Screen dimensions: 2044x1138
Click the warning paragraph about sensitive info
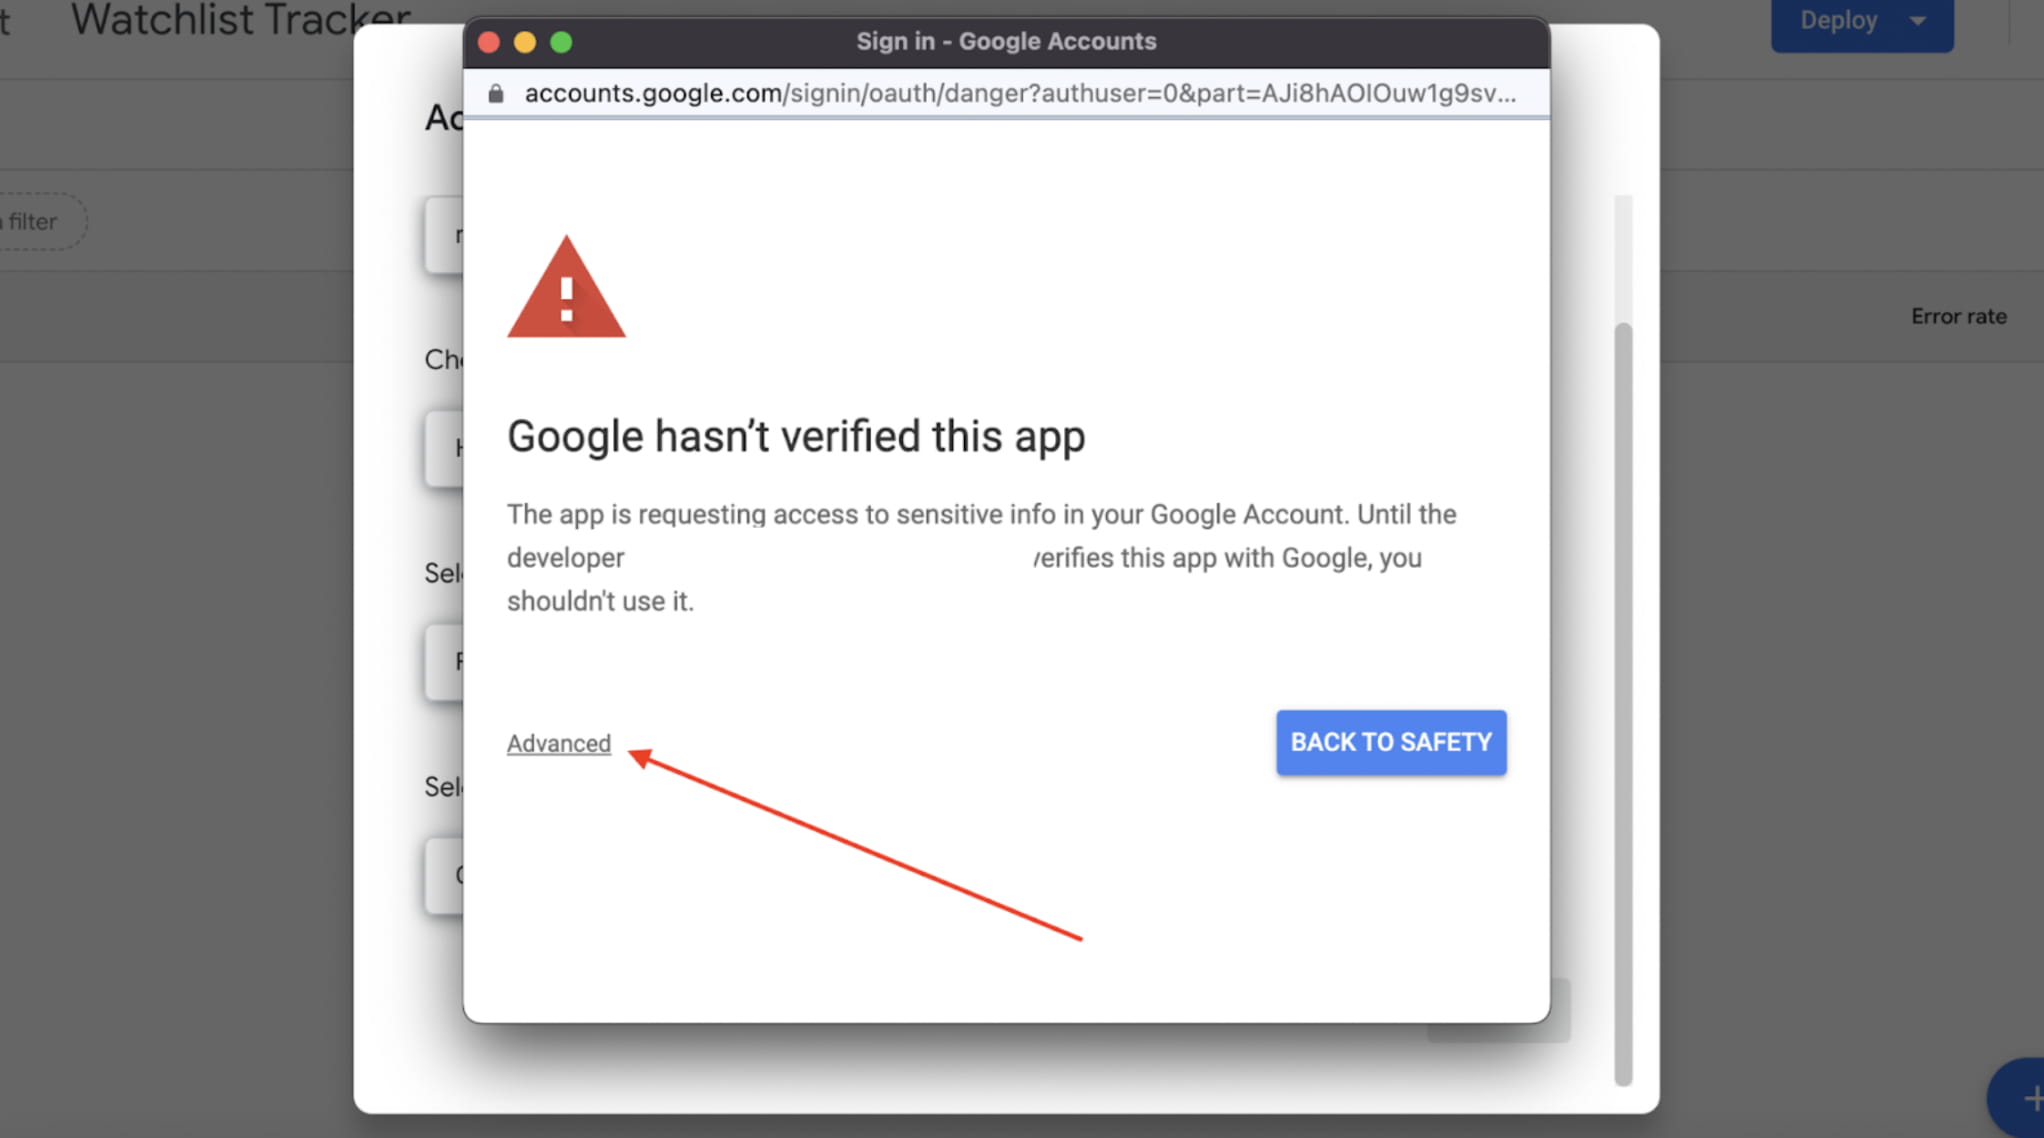tap(980, 557)
